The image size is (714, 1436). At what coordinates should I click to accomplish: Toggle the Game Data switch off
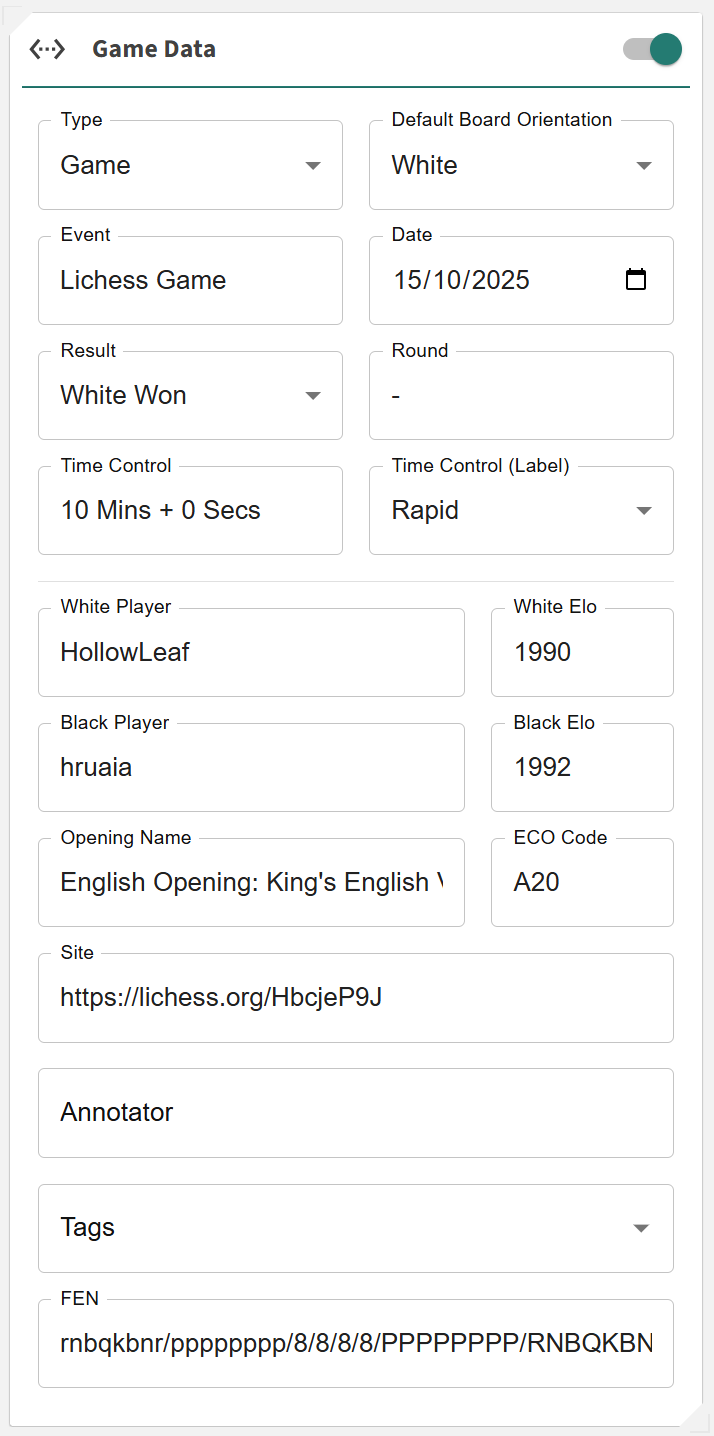tap(653, 49)
